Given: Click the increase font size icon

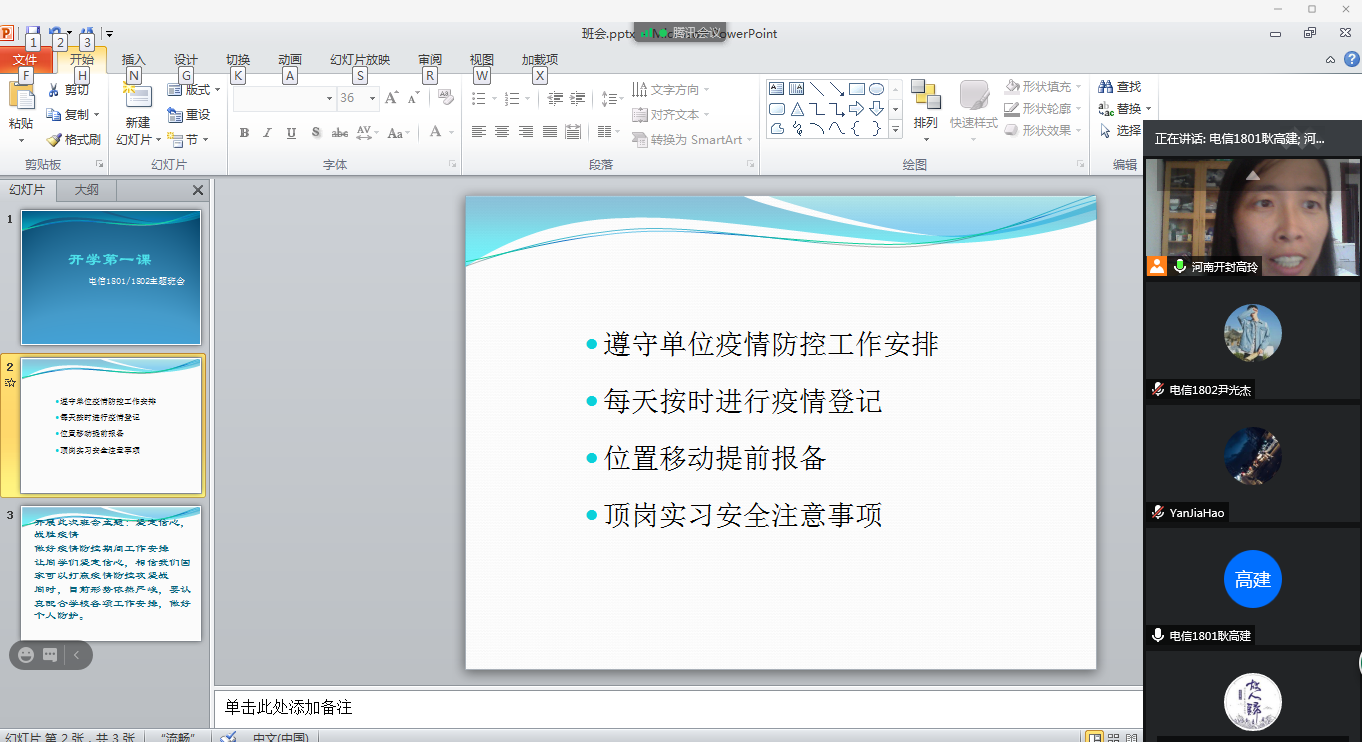Looking at the screenshot, I should pos(391,98).
